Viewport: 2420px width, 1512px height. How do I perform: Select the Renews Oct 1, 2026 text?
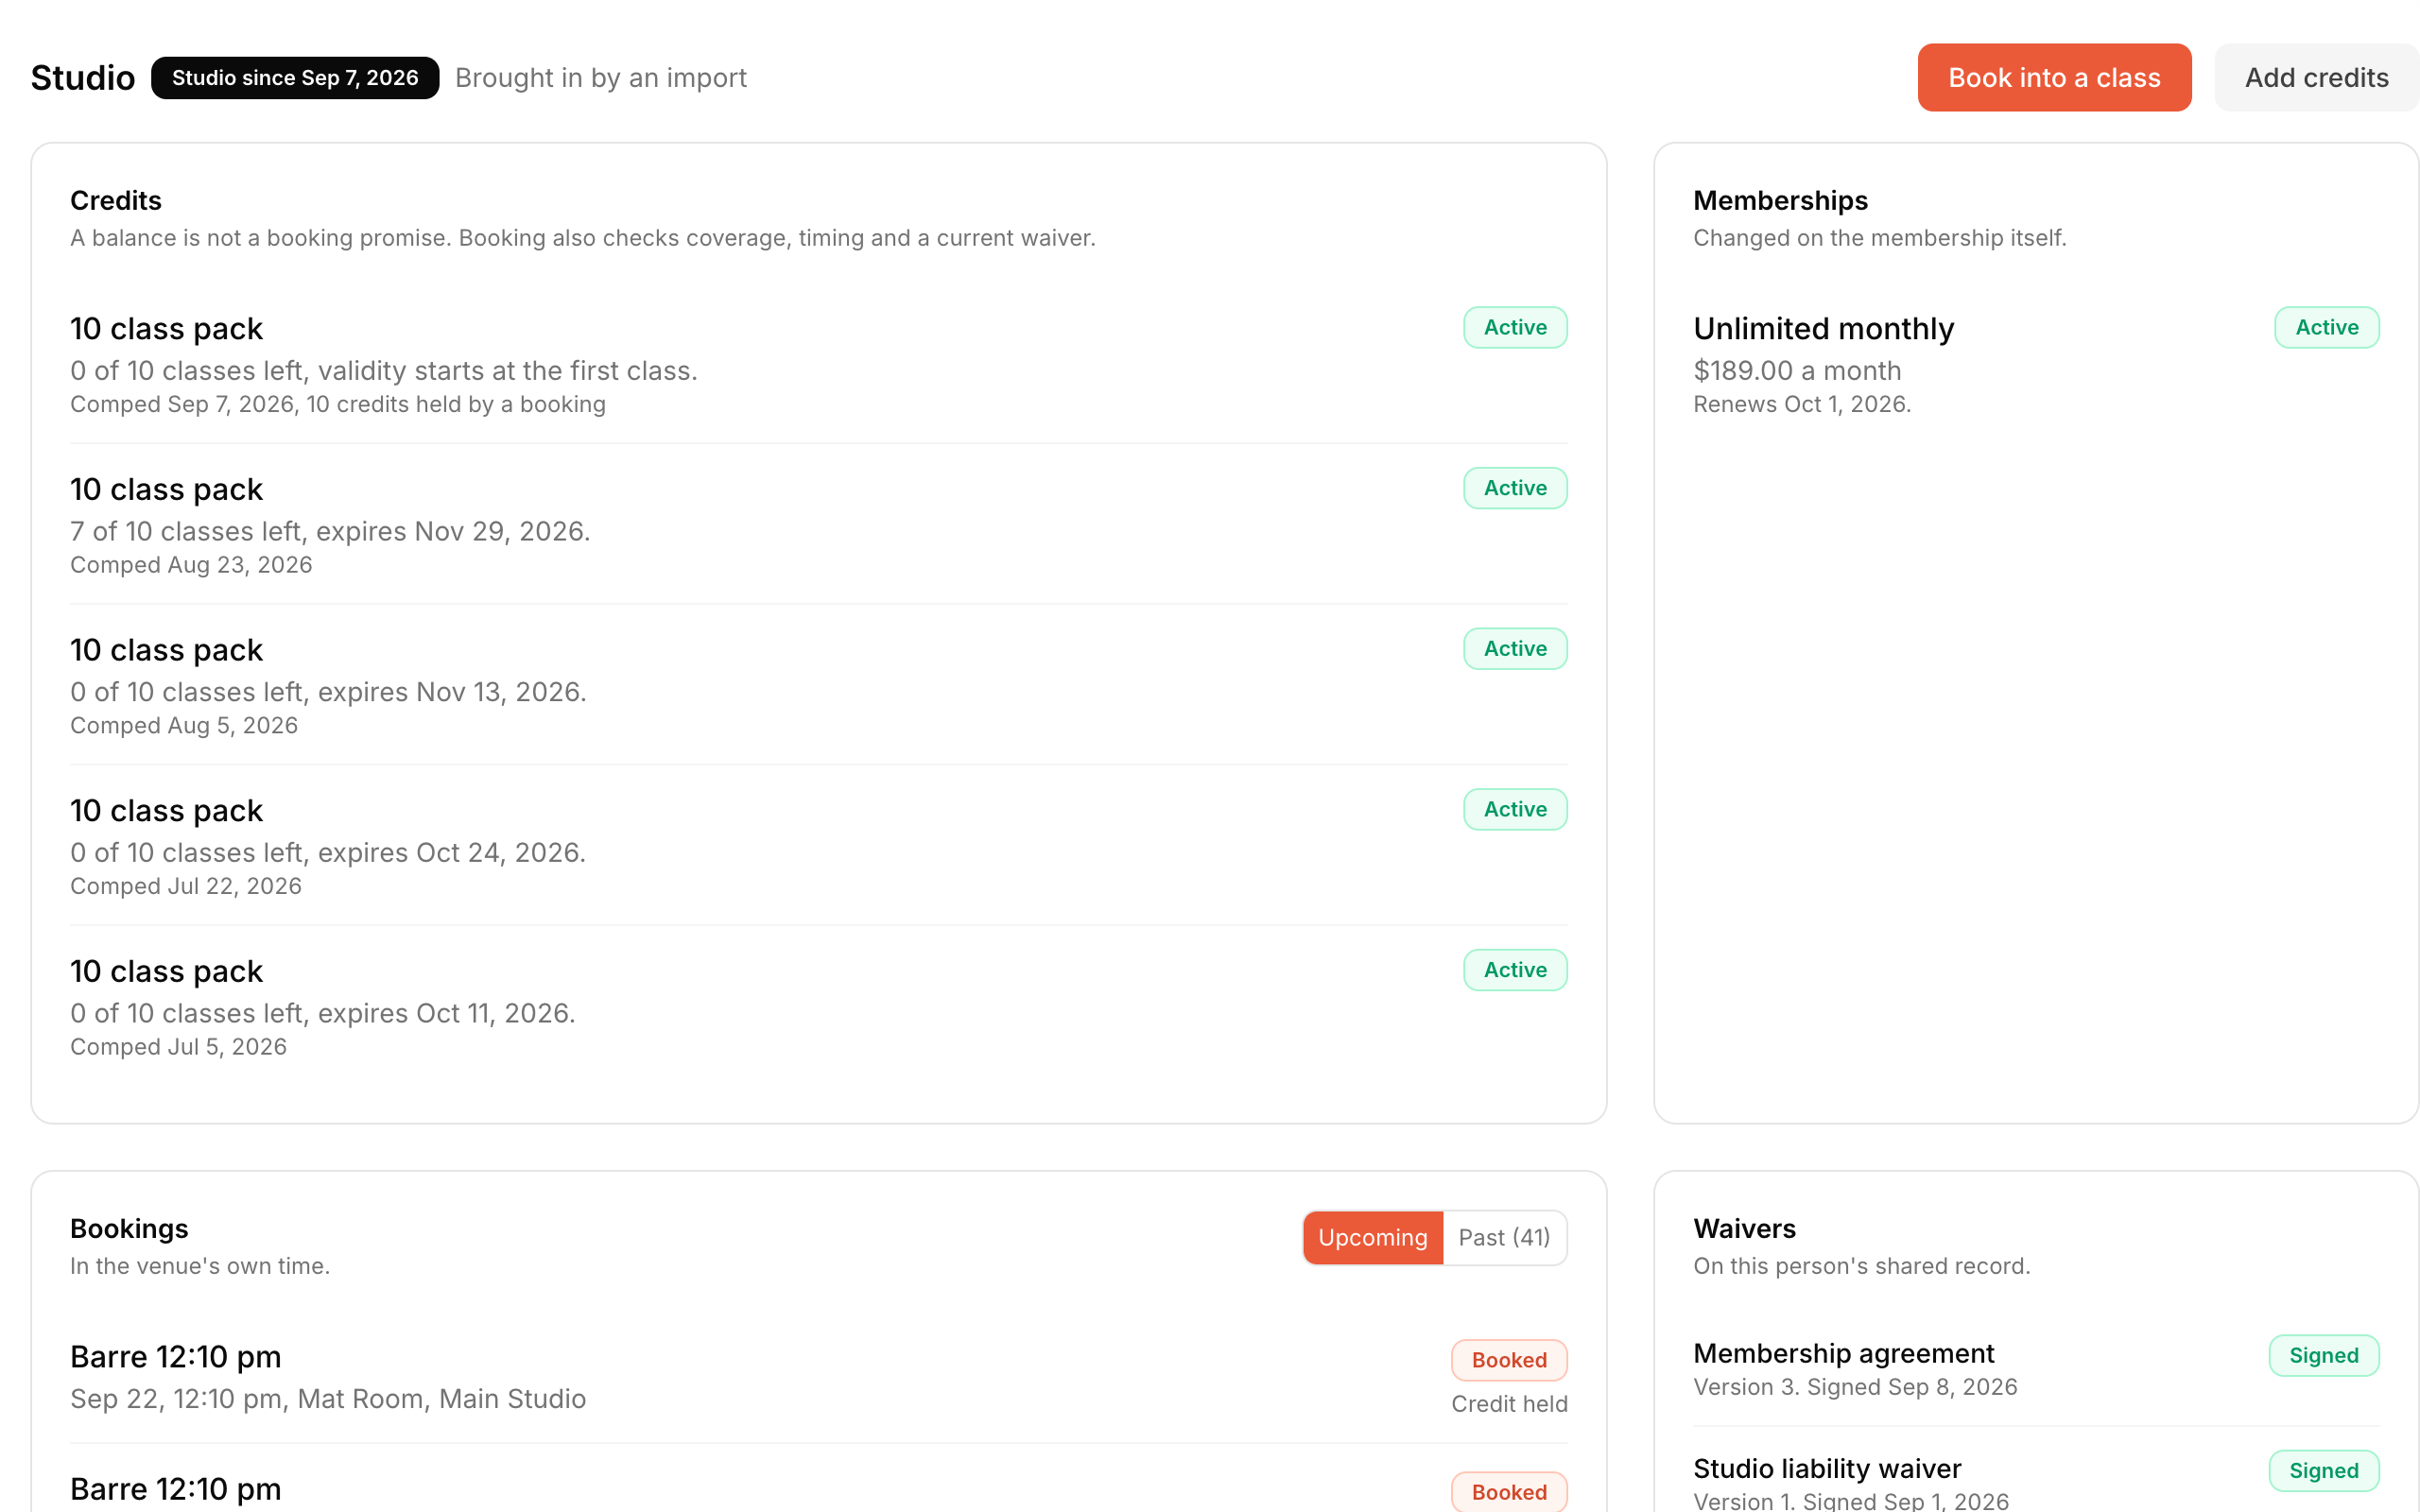tap(1802, 404)
